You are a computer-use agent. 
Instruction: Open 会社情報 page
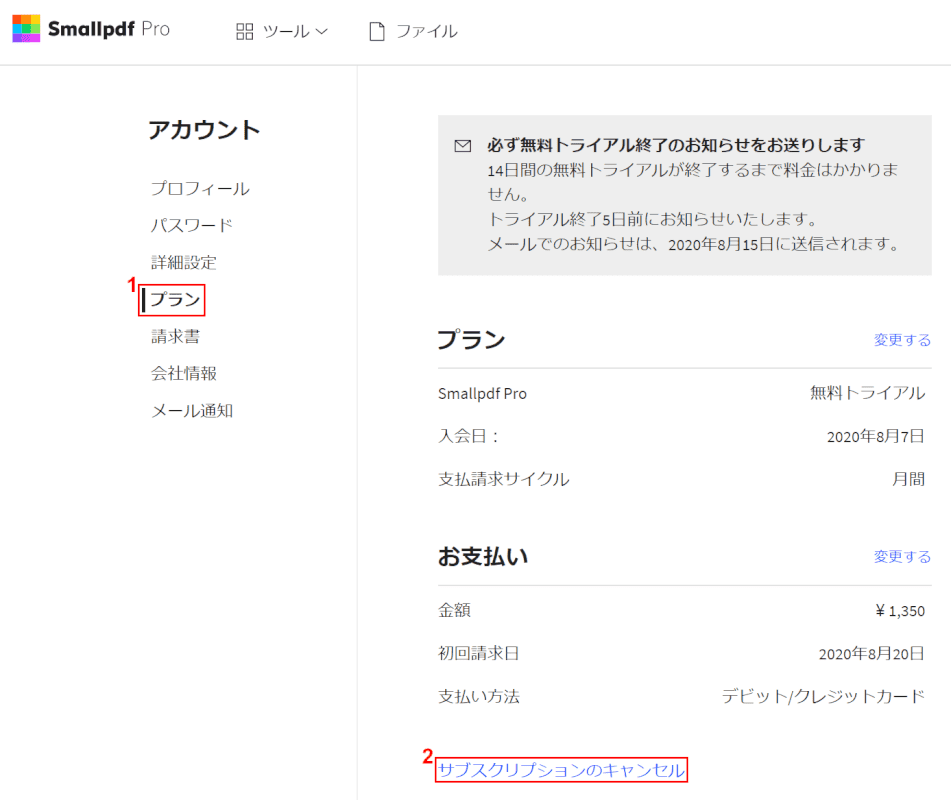tap(184, 374)
